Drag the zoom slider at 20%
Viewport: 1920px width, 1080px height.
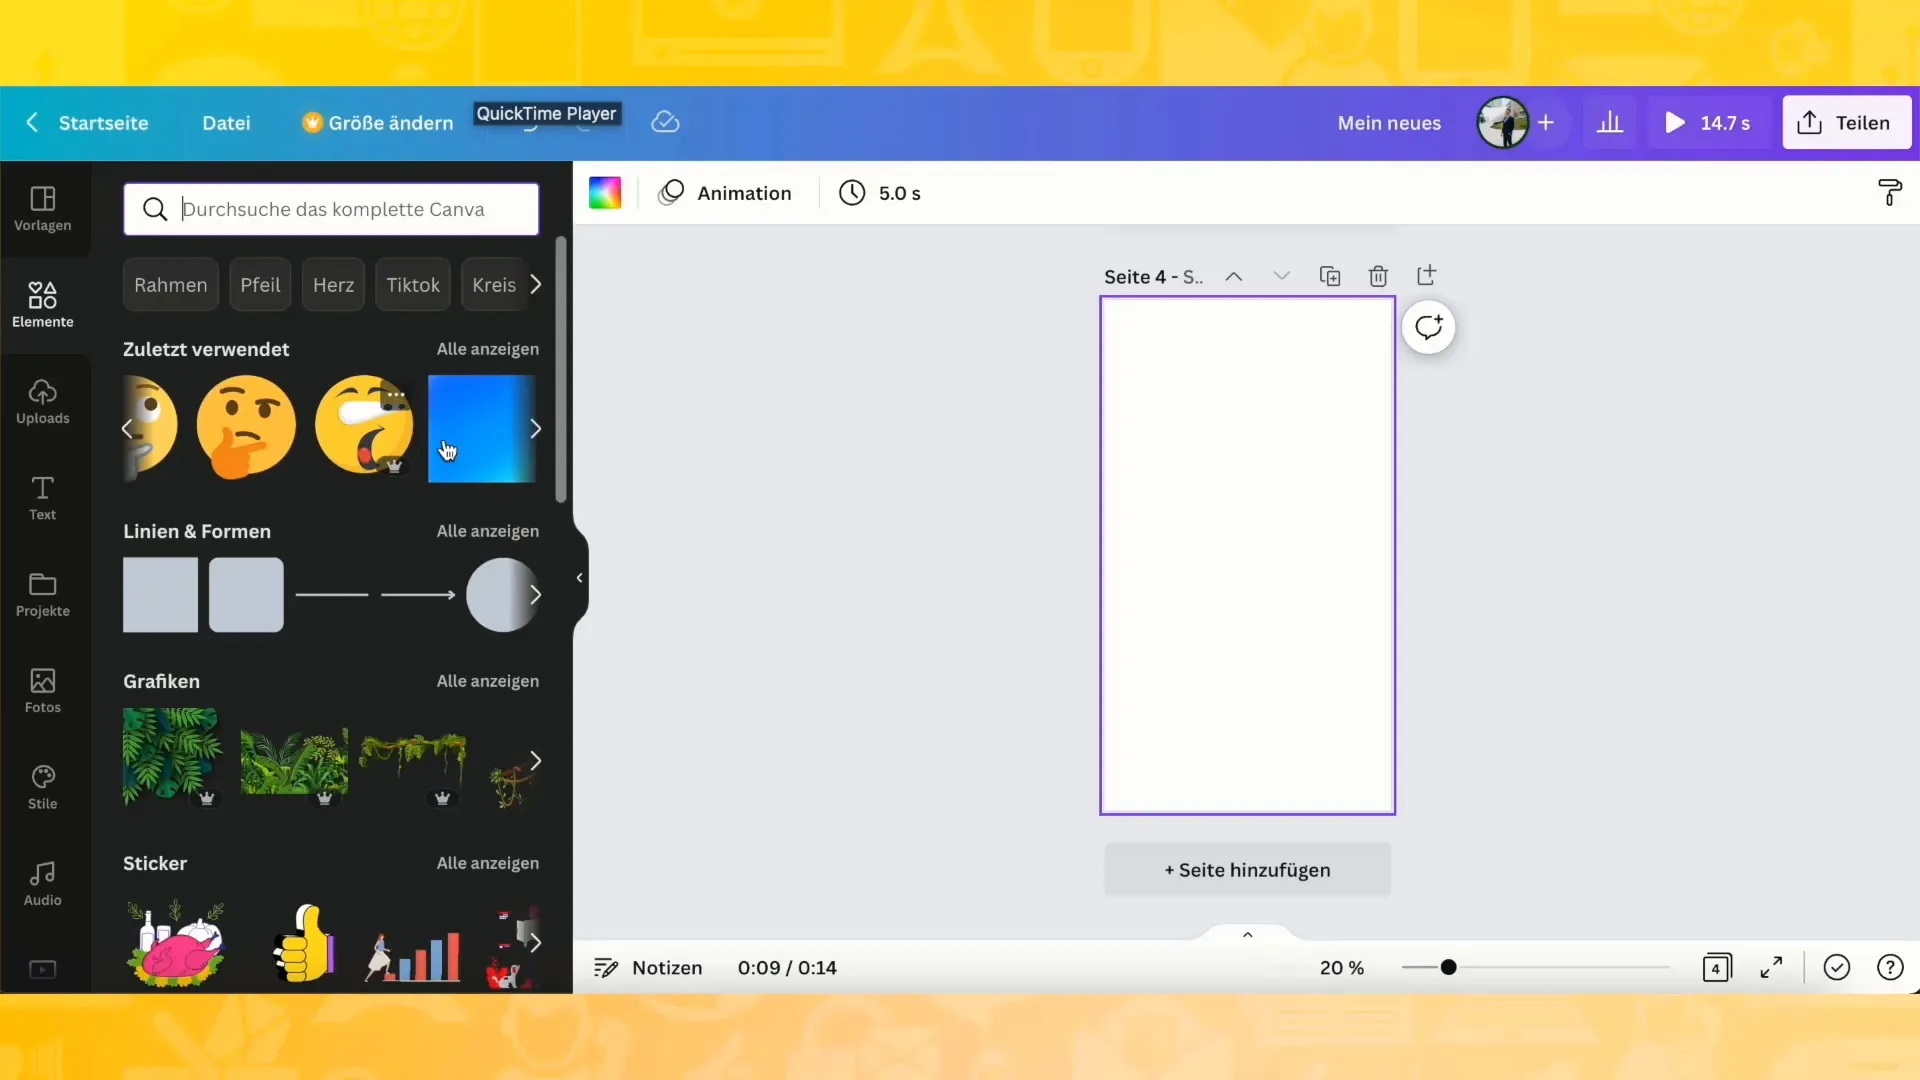coord(1447,967)
